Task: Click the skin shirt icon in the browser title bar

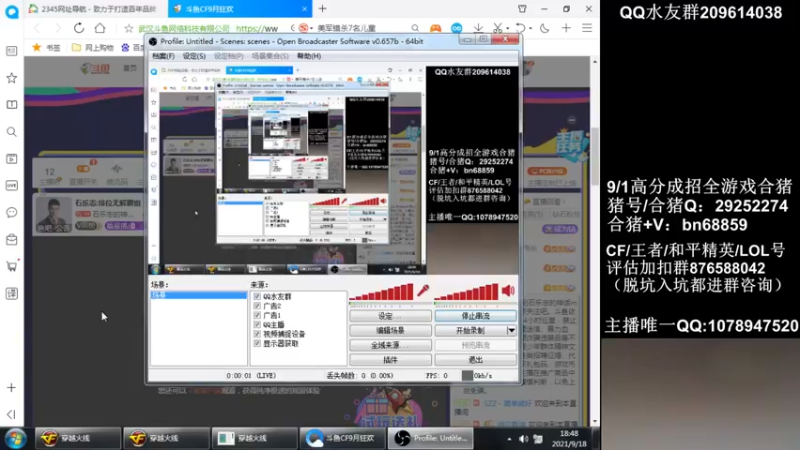Action: coord(522,9)
